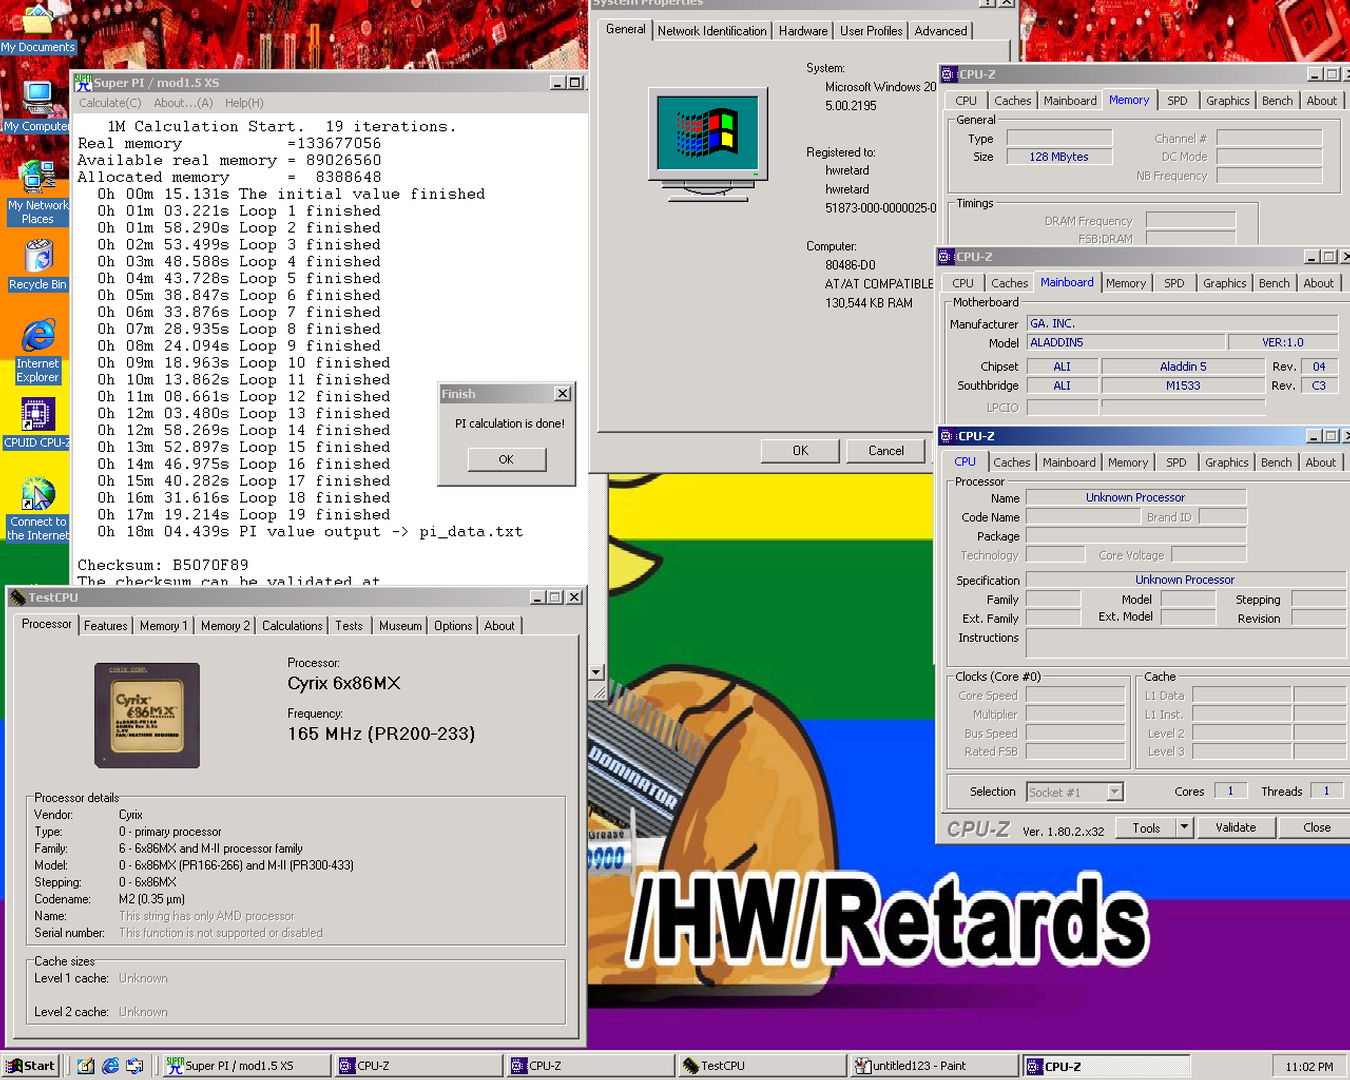
Task: Open the About...(A) menu in Super PI
Action: tap(183, 103)
